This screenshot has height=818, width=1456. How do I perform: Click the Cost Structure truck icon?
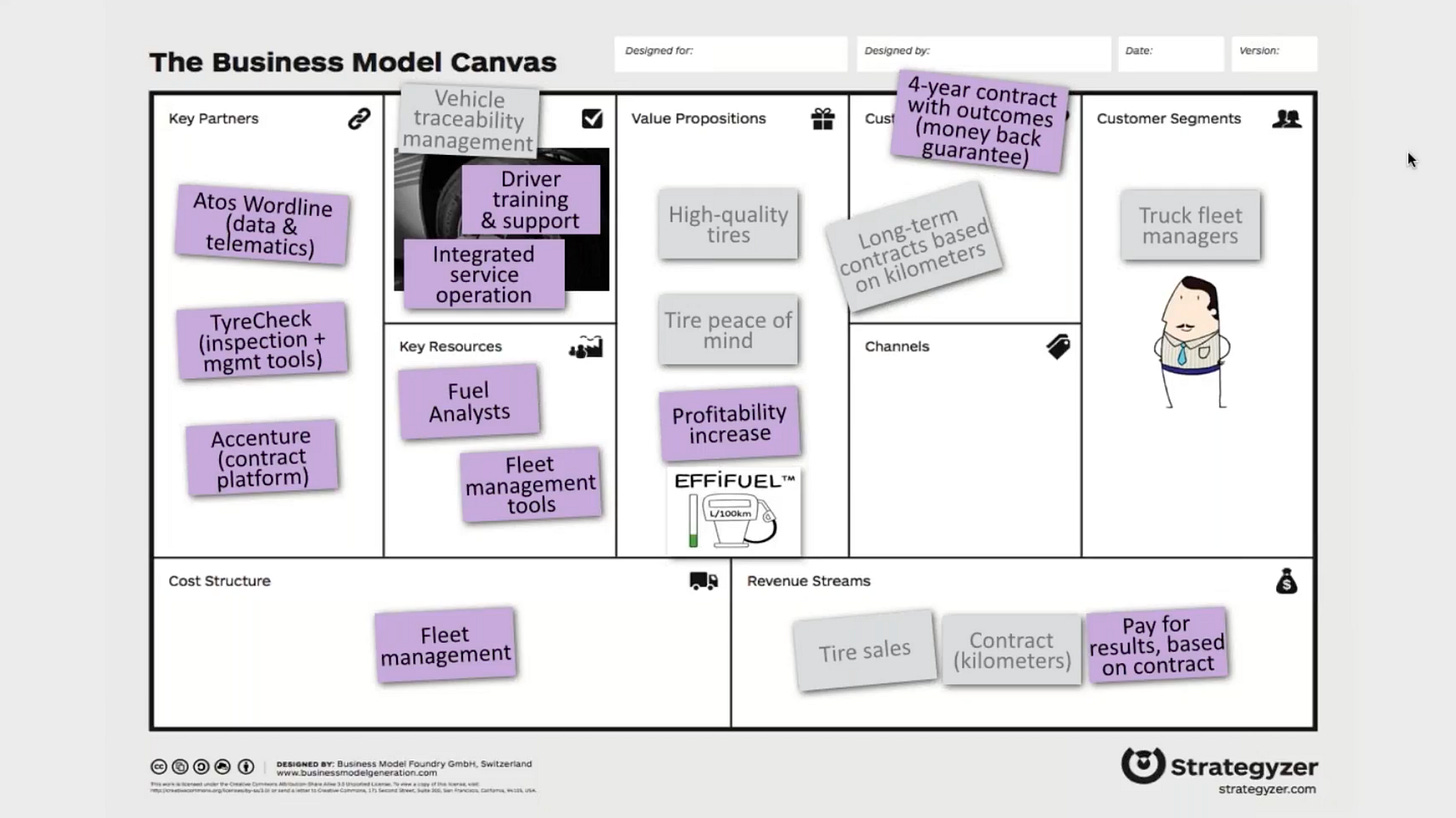[x=704, y=581]
